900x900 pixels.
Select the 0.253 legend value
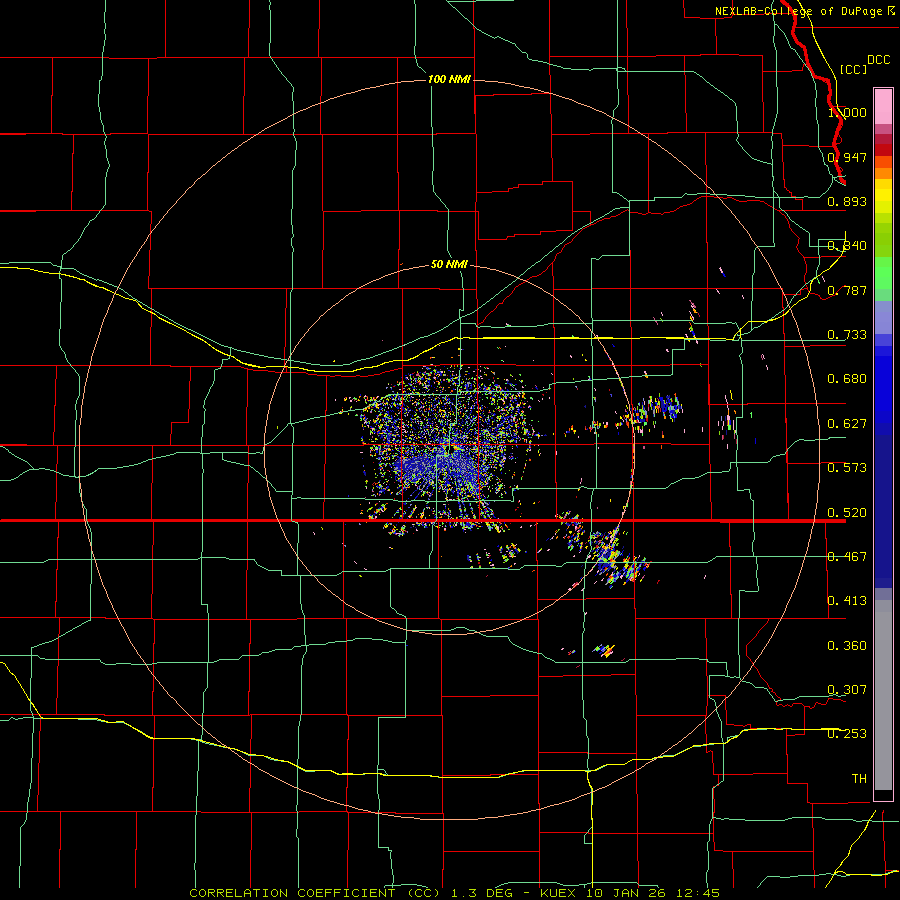point(847,734)
